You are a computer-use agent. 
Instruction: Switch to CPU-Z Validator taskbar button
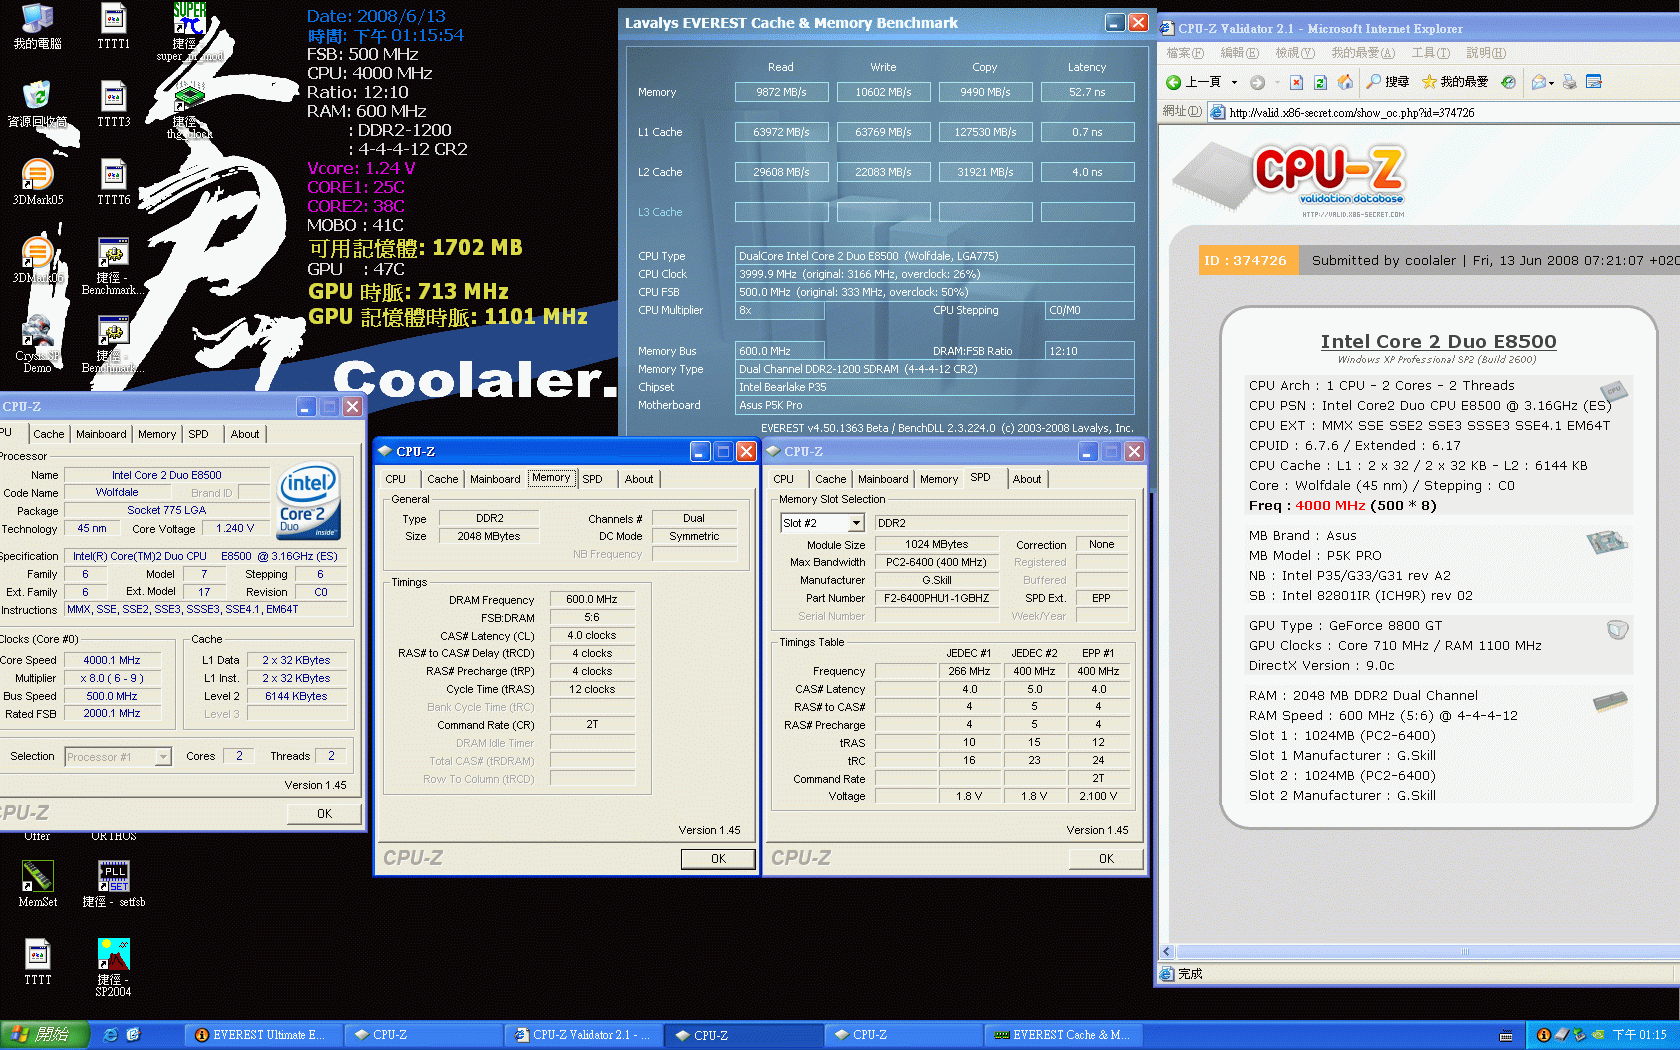pos(583,1035)
